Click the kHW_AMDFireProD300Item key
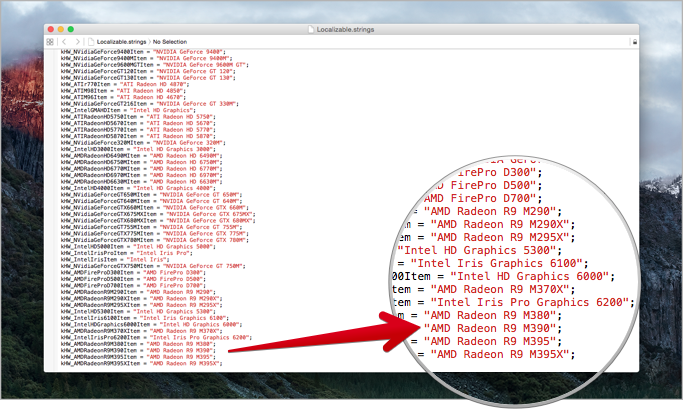This screenshot has height=409, width=683. pyautogui.click(x=97, y=273)
